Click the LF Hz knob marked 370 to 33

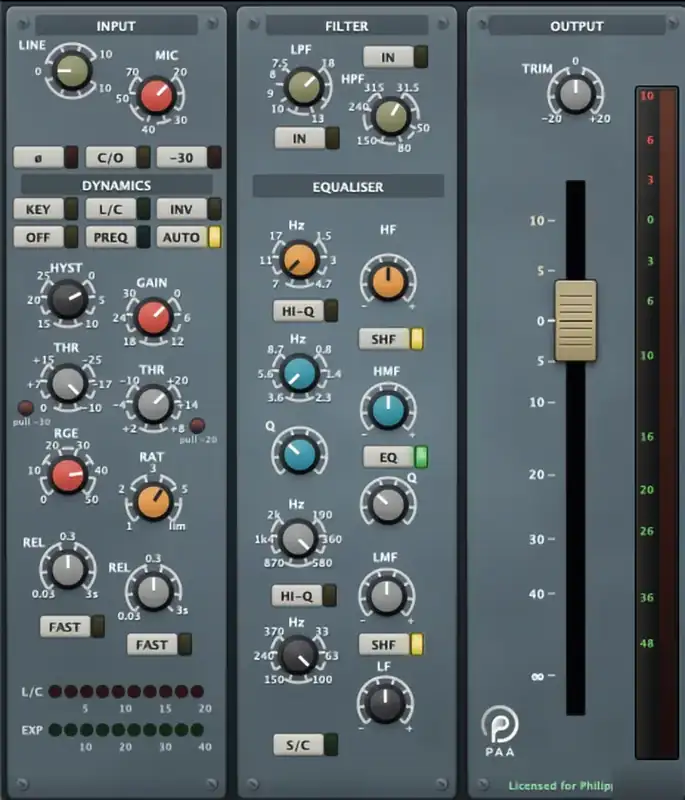298,655
